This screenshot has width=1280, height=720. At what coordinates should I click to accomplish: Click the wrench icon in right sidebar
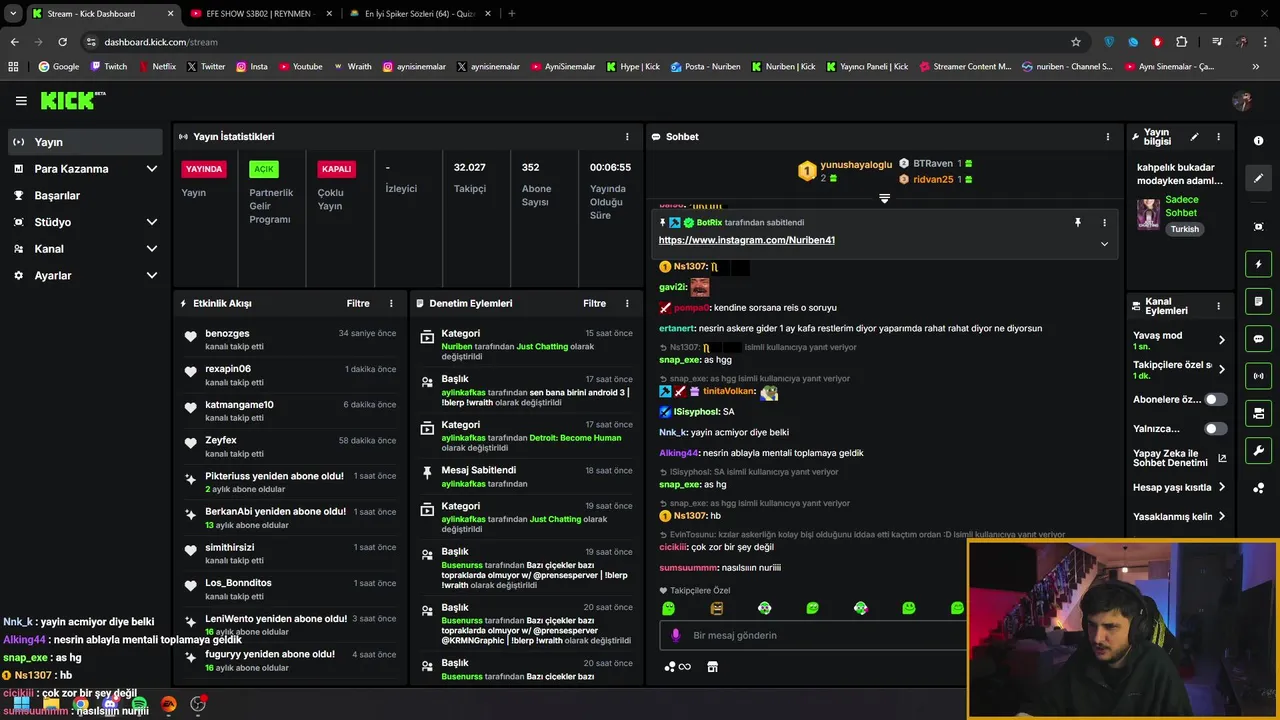[x=1258, y=450]
